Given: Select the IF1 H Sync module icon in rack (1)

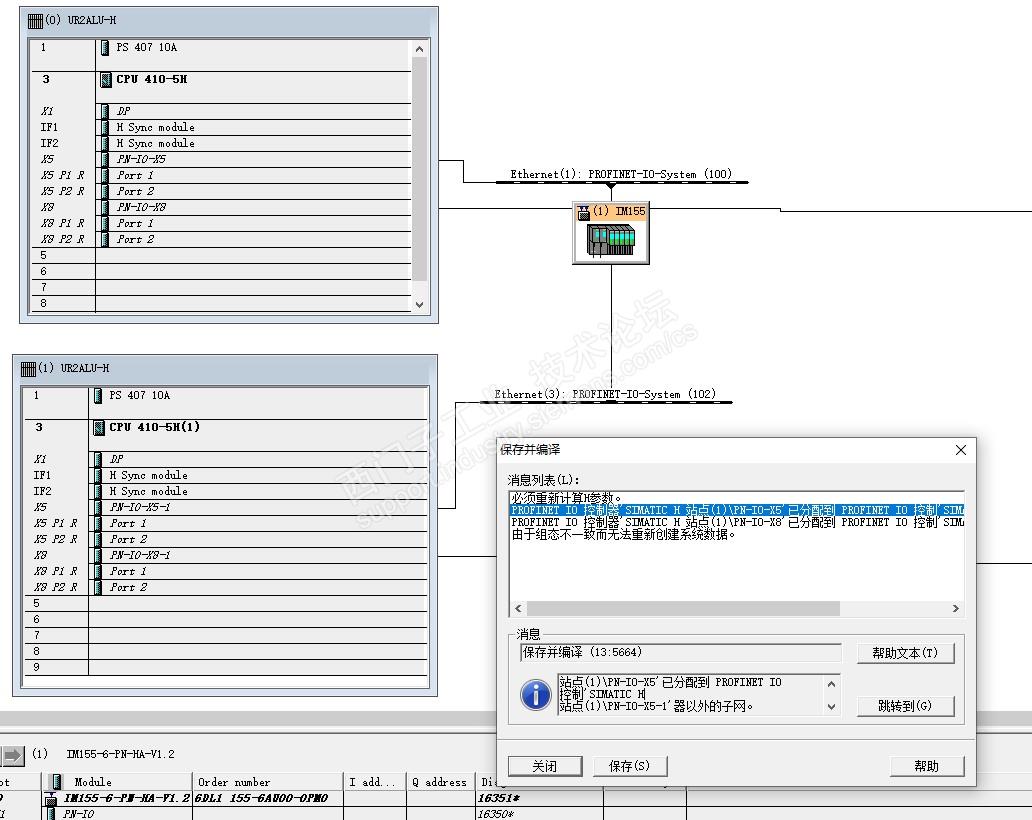Looking at the screenshot, I should click(97, 475).
